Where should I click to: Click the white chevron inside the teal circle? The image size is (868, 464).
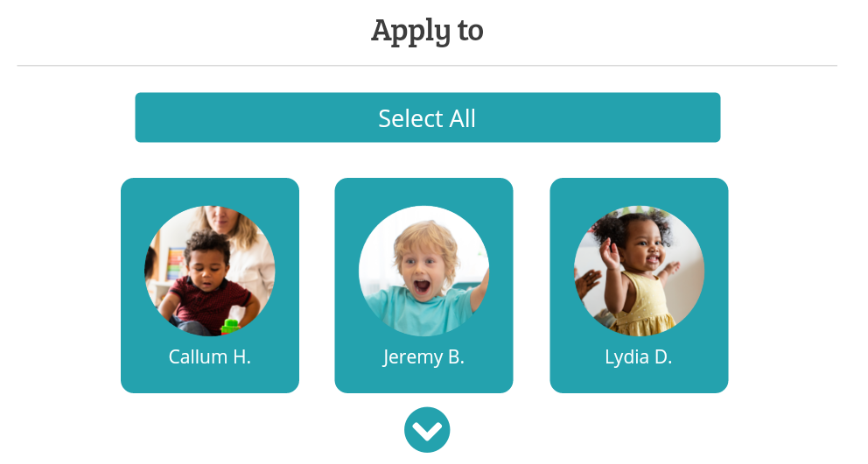tap(427, 431)
